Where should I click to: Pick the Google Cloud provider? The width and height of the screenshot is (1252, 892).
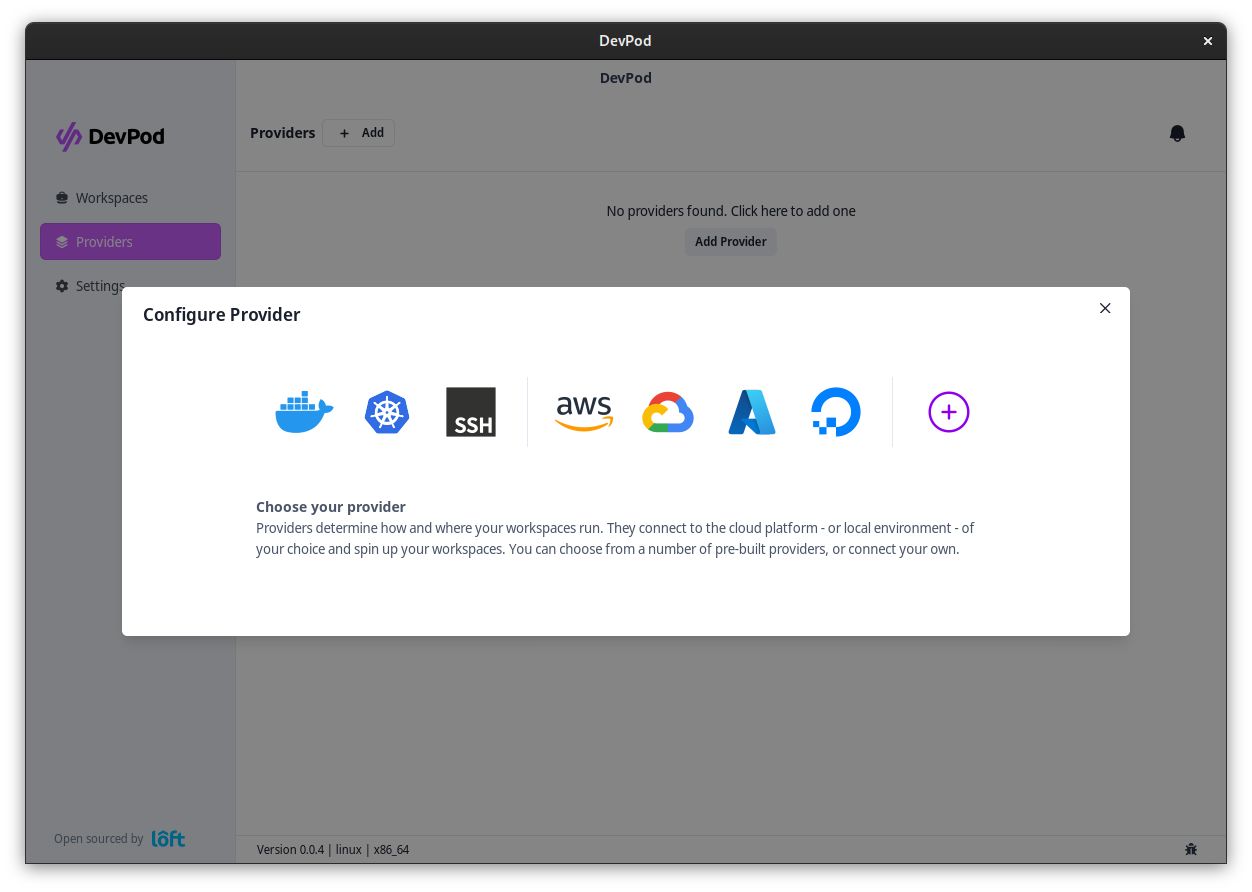coord(667,412)
